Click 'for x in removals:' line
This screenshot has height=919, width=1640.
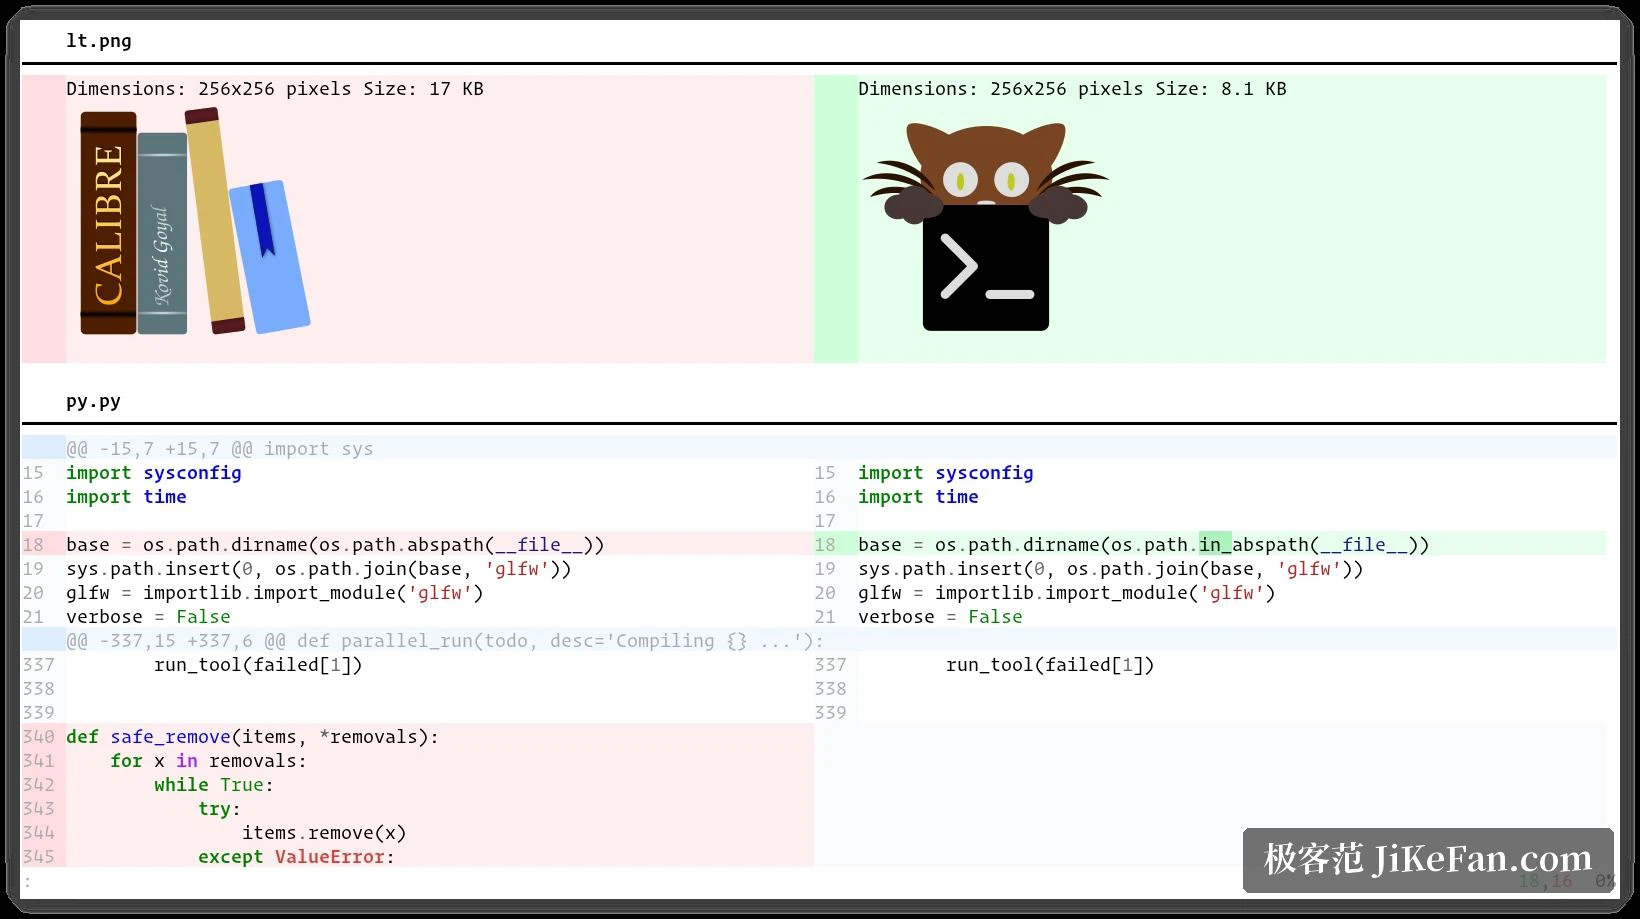[x=208, y=761]
